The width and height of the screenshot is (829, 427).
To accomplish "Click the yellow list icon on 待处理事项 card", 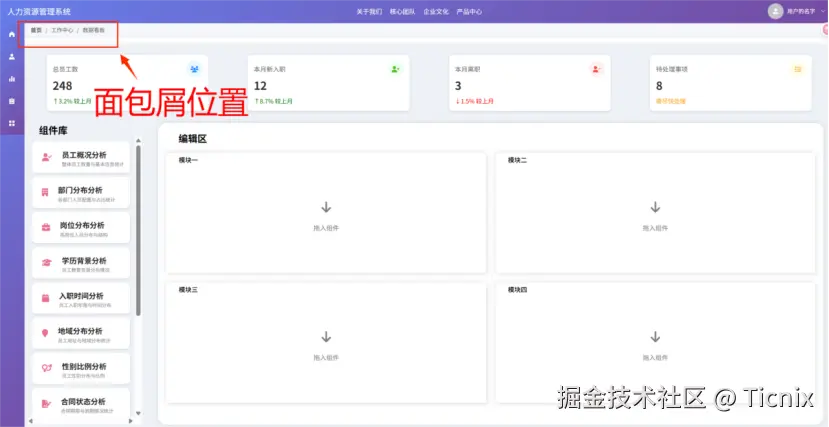I will (798, 69).
